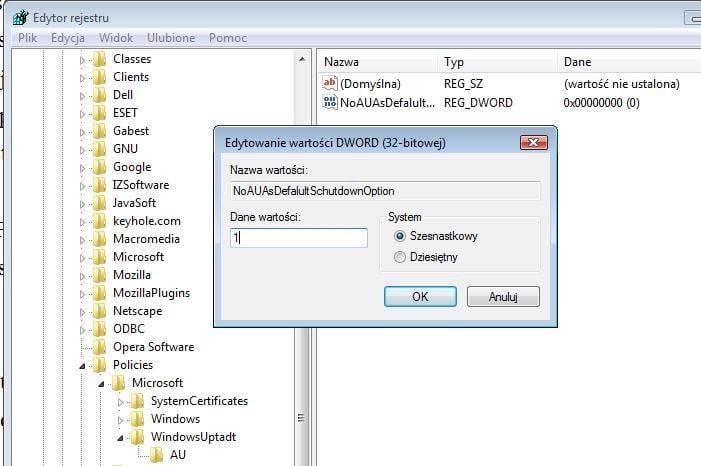
Task: Click the Nazwa wartości name field
Action: tap(385, 191)
